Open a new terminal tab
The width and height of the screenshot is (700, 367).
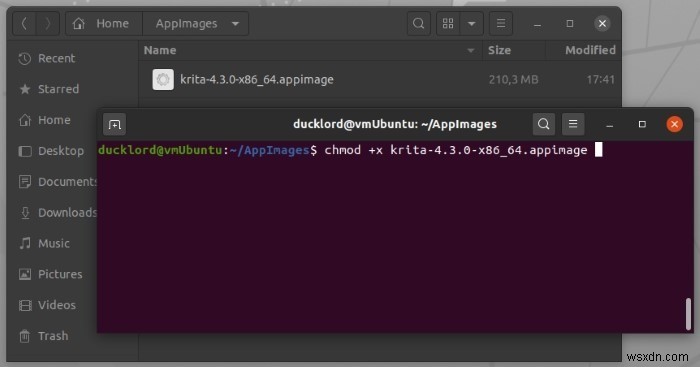(x=114, y=124)
